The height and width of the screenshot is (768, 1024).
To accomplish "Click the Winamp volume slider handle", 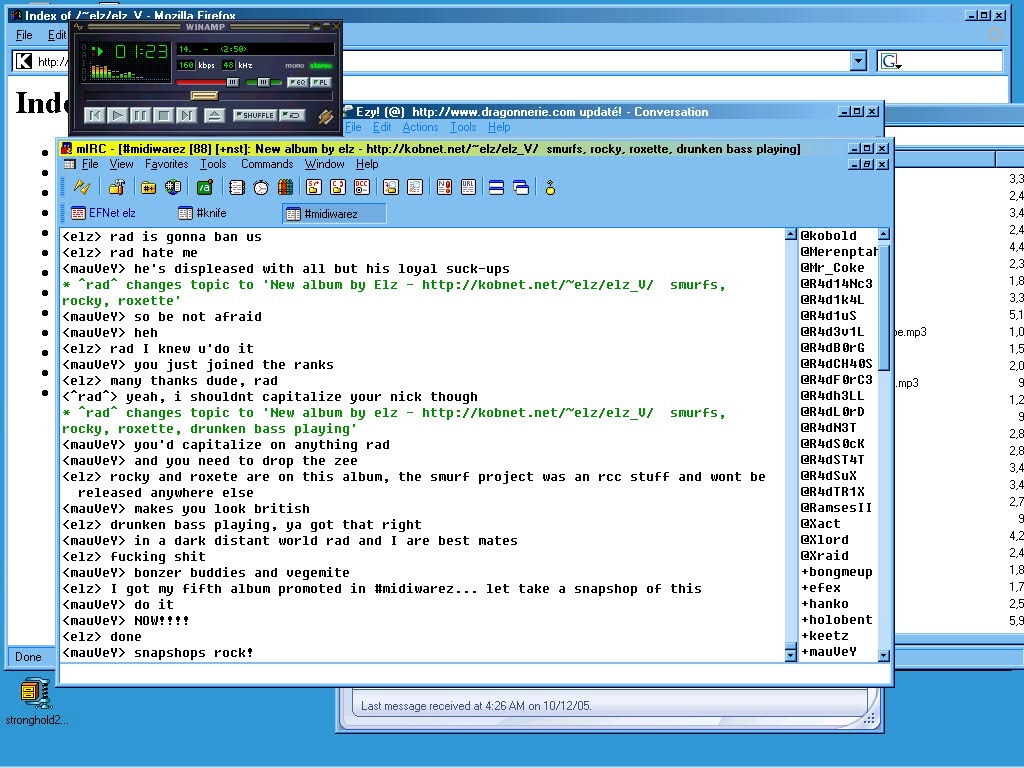I will point(232,82).
